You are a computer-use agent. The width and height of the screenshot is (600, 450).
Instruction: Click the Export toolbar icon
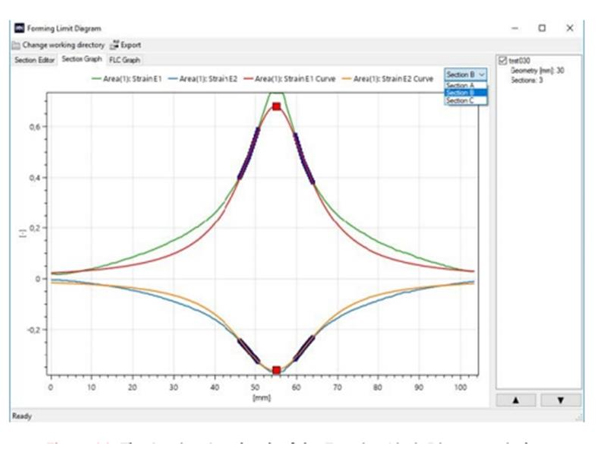click(x=115, y=45)
